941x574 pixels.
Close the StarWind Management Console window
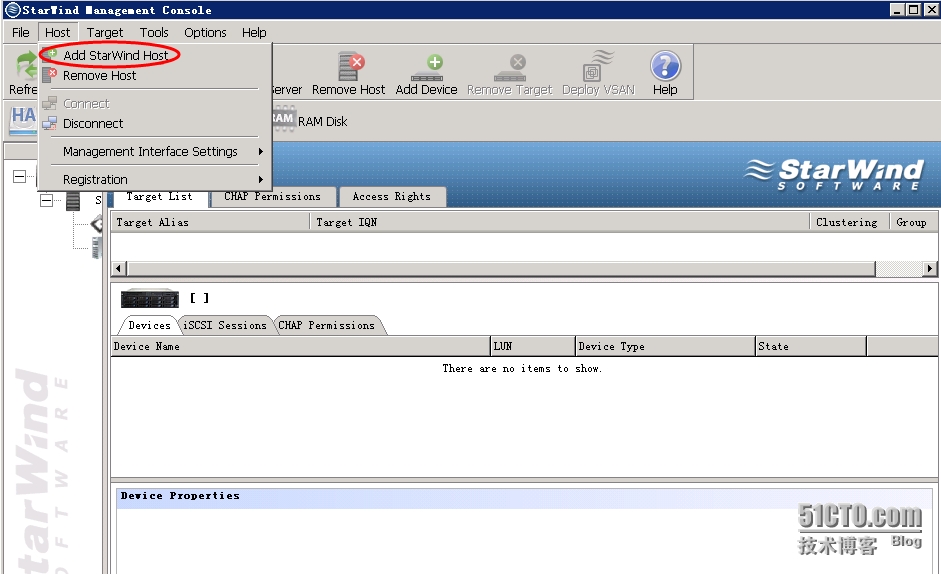(931, 10)
